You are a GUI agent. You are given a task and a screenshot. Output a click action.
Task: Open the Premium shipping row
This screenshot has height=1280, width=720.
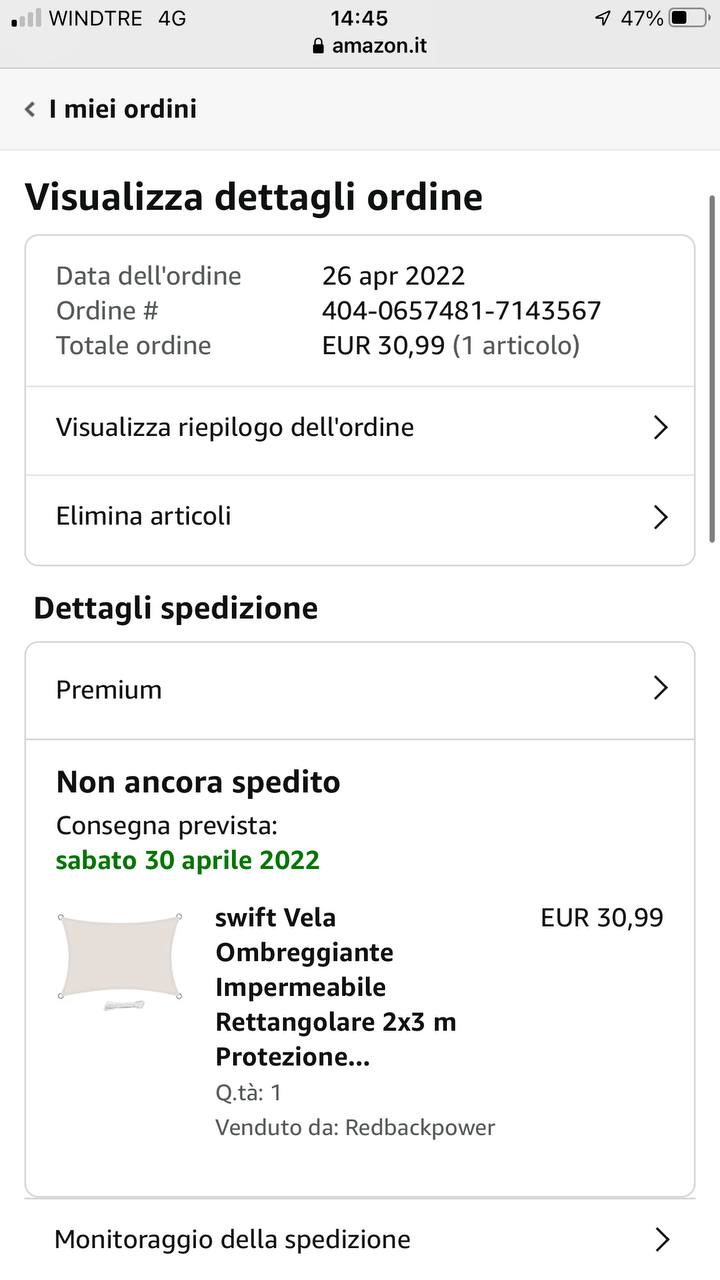pyautogui.click(x=109, y=690)
